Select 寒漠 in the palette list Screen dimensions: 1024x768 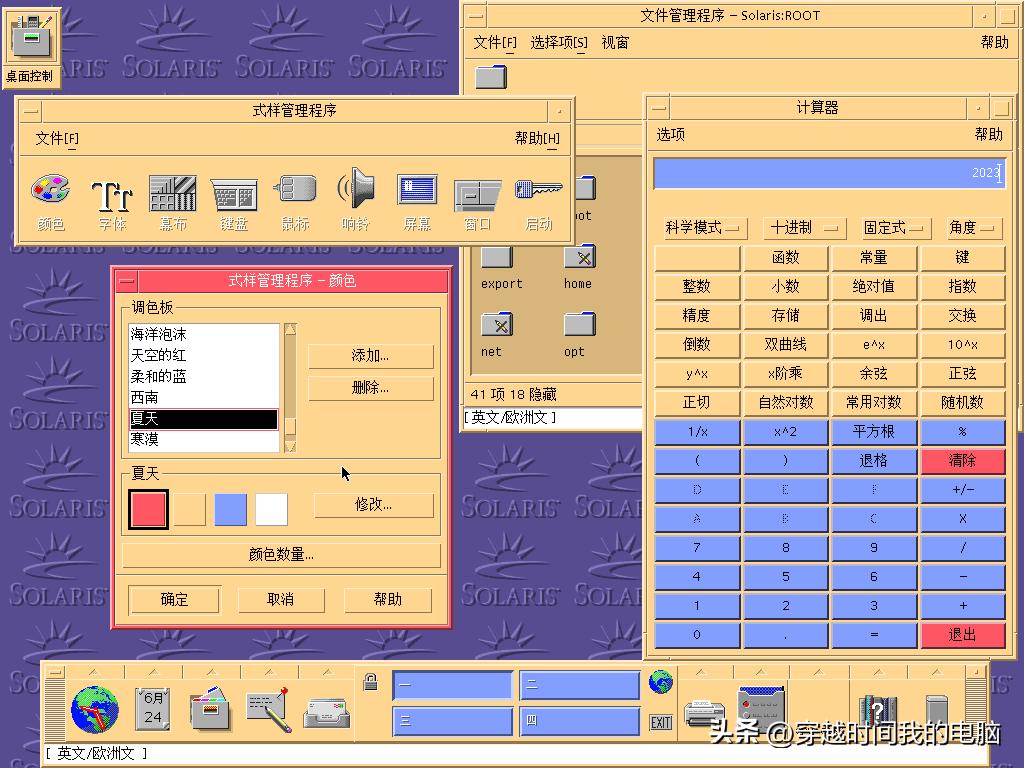tap(204, 440)
